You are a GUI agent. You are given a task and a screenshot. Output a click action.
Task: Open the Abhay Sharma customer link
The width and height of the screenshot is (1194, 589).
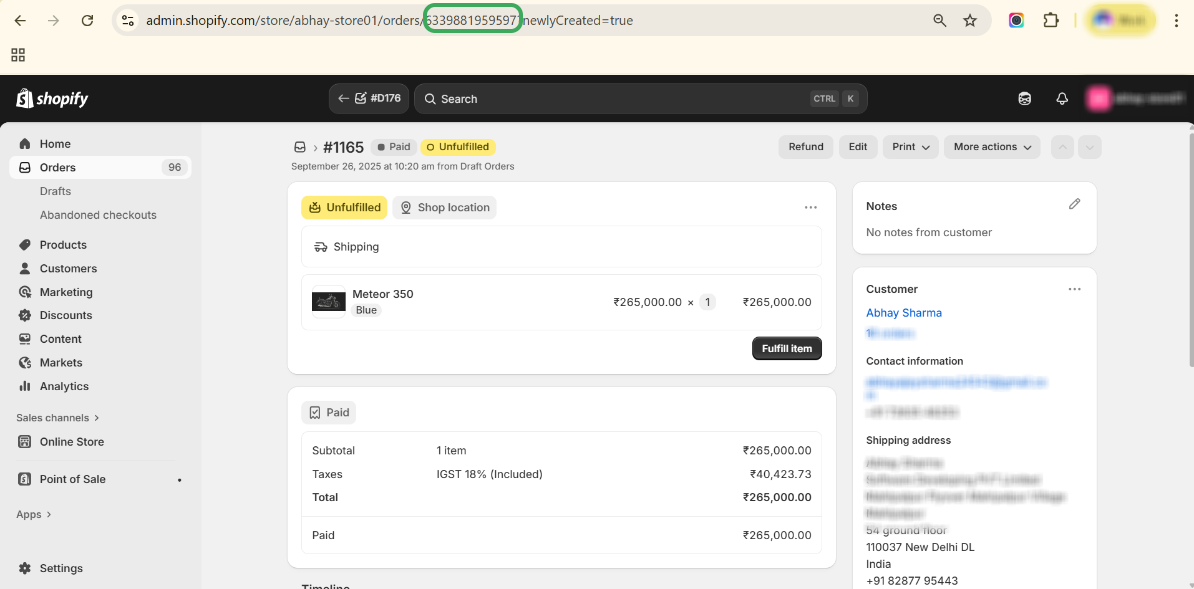(904, 313)
